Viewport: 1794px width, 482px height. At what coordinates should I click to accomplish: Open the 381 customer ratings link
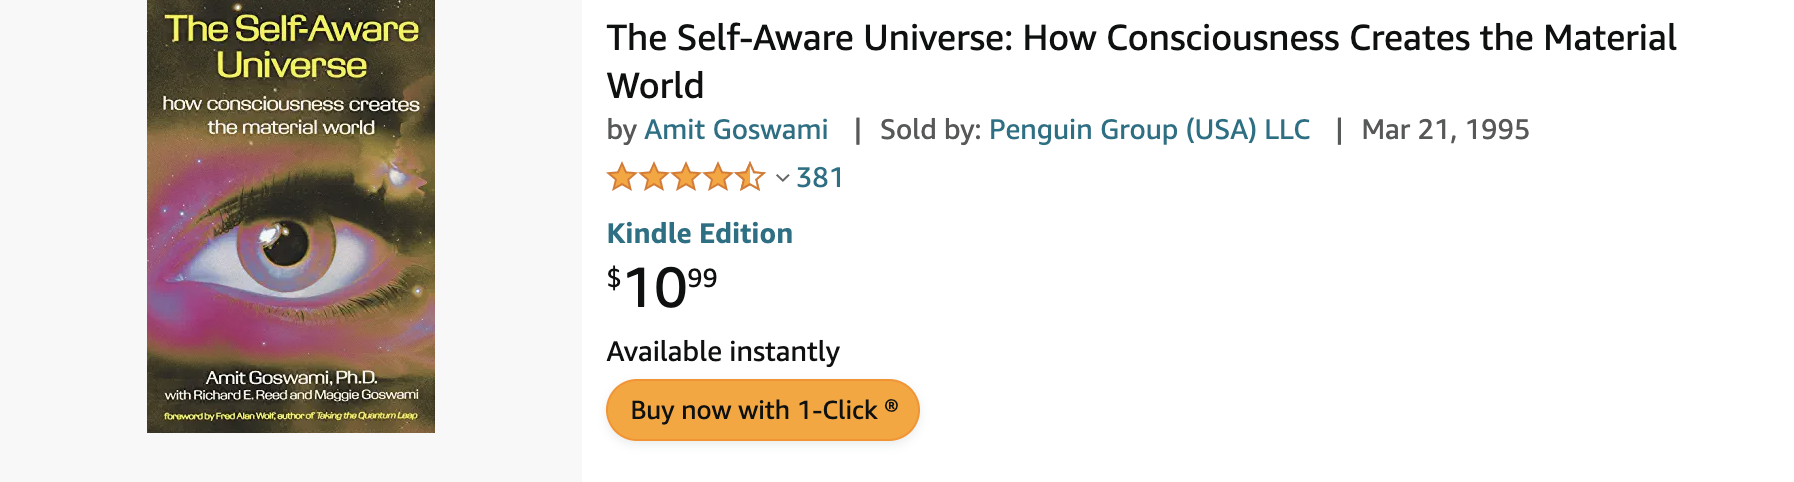[820, 178]
